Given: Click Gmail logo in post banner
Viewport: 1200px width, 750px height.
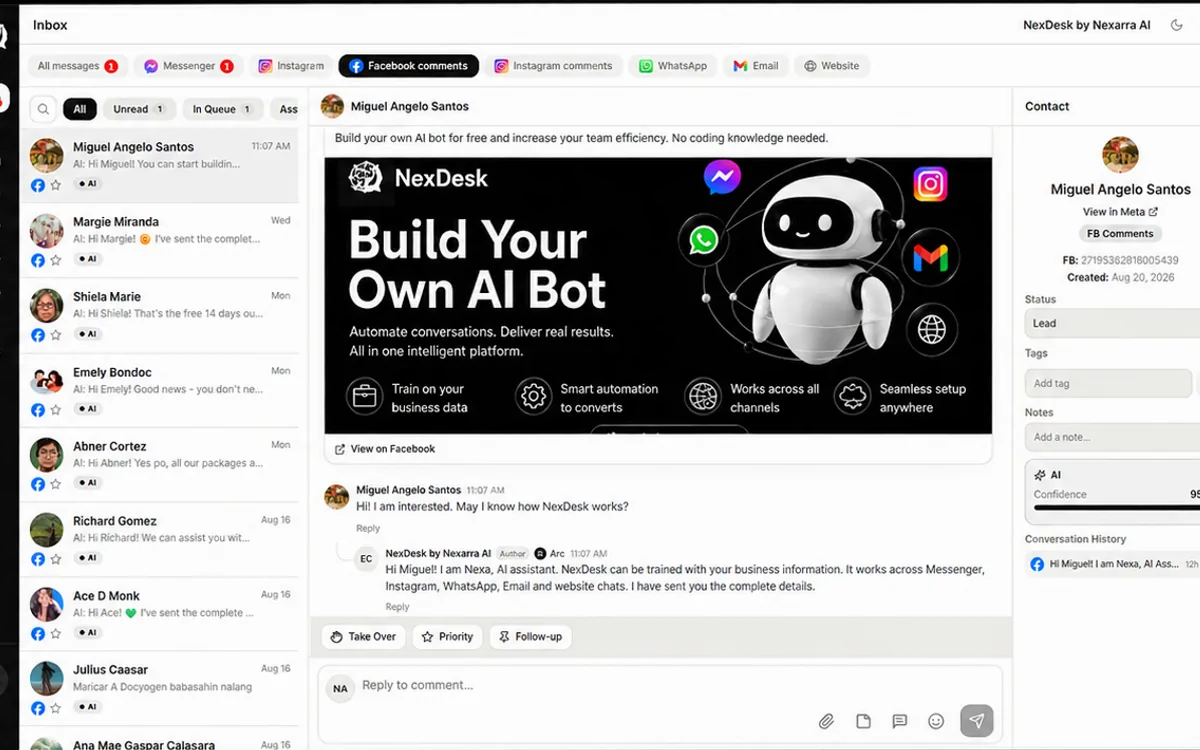Looking at the screenshot, I should (931, 260).
